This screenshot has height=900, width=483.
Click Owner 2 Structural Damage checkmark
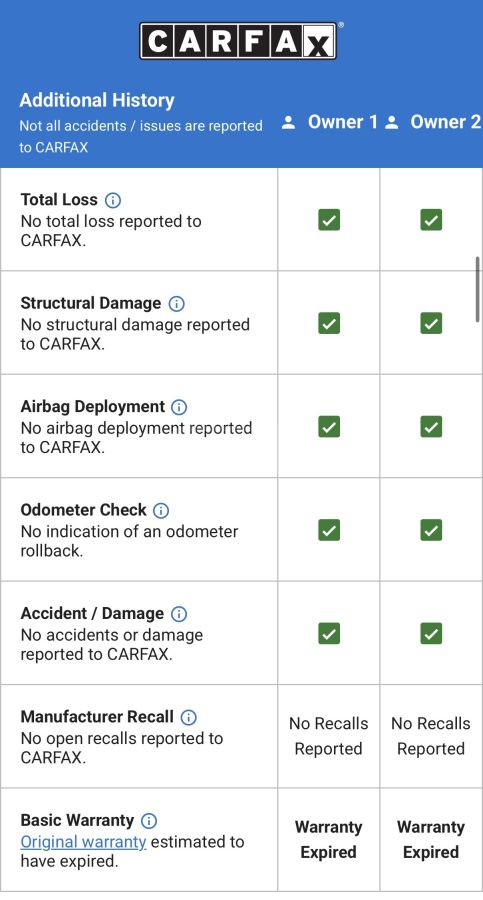[431, 323]
